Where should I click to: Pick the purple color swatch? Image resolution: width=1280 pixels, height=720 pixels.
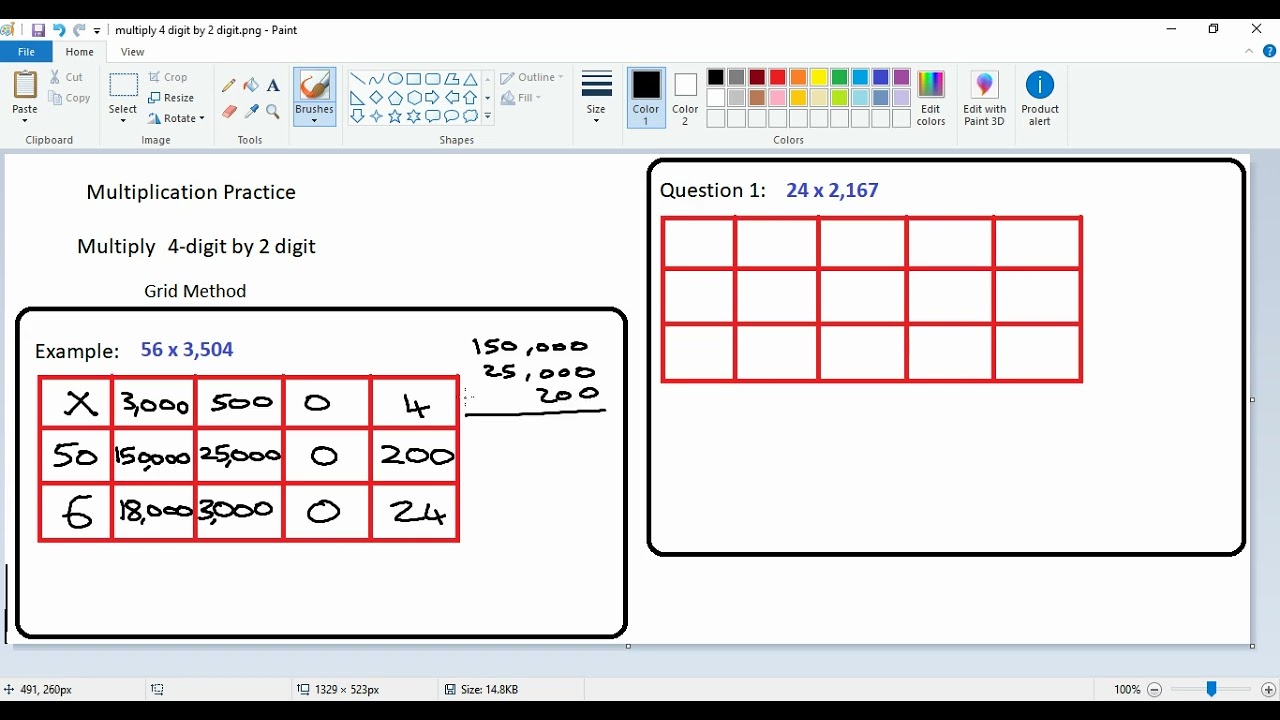click(901, 77)
